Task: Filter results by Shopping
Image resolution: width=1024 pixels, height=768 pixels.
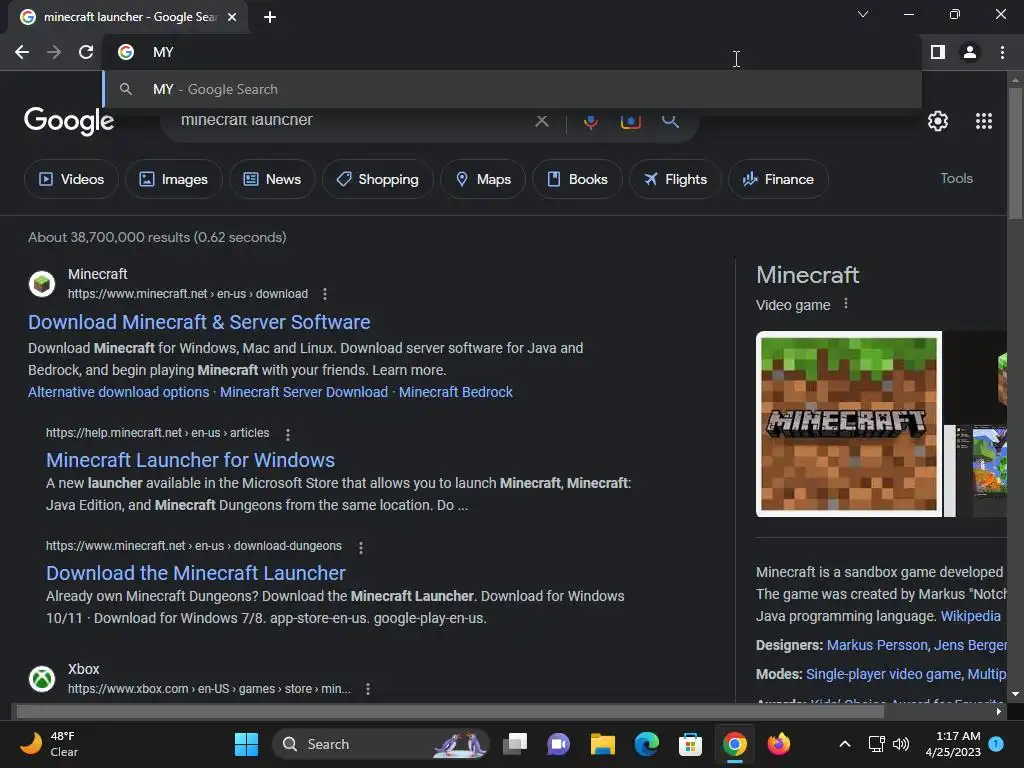Action: coord(377,179)
